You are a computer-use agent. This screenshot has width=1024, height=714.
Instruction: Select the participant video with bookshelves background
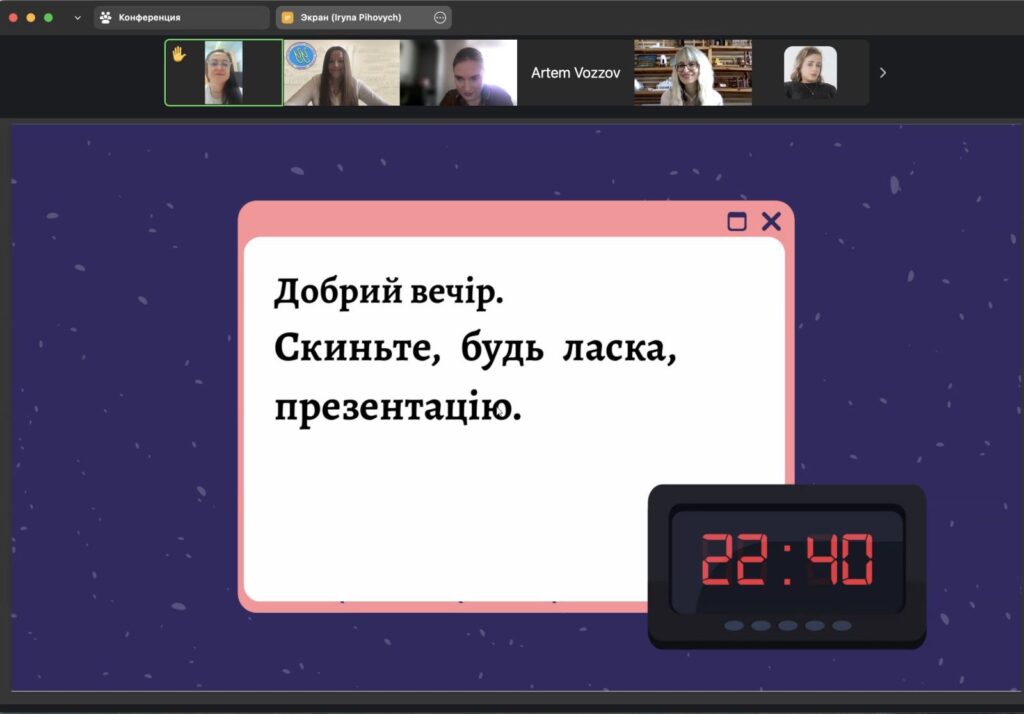click(692, 72)
